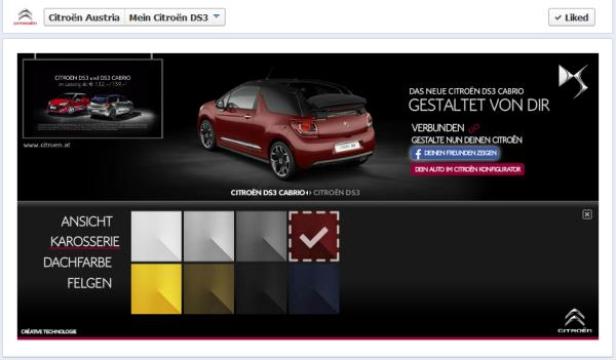Image resolution: width=616 pixels, height=360 pixels.
Task: Click the Verbunden status text
Action: (438, 128)
